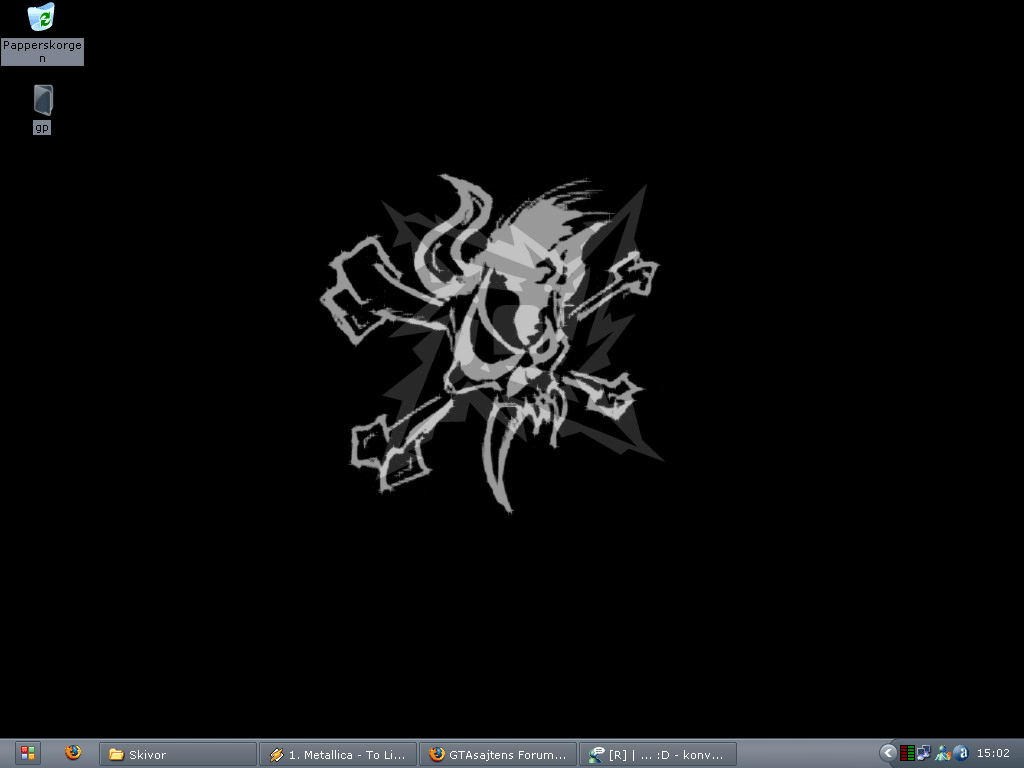The image size is (1024, 768).
Task: Select the Papperskorgen recycle bin icon
Action: (x=42, y=17)
